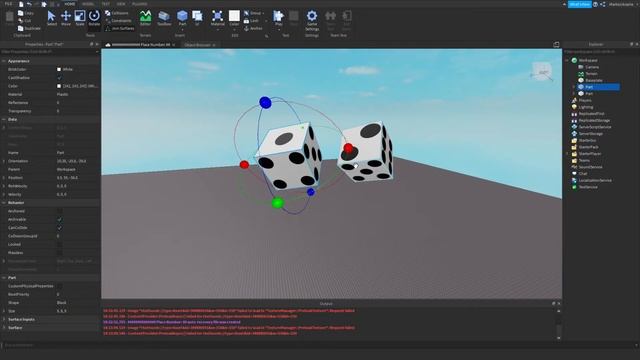Expand the Size property
640x360 pixels.
click(x=4, y=311)
